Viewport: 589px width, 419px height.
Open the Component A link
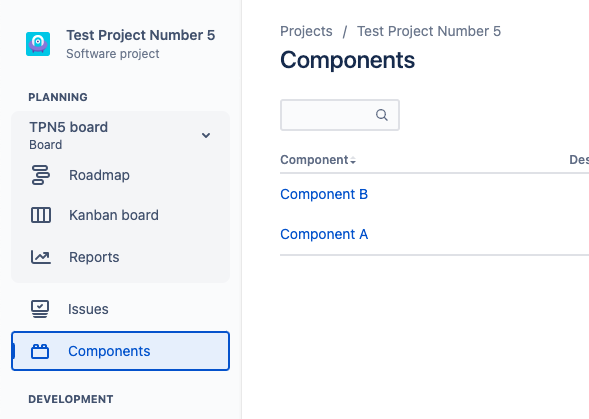pos(324,234)
